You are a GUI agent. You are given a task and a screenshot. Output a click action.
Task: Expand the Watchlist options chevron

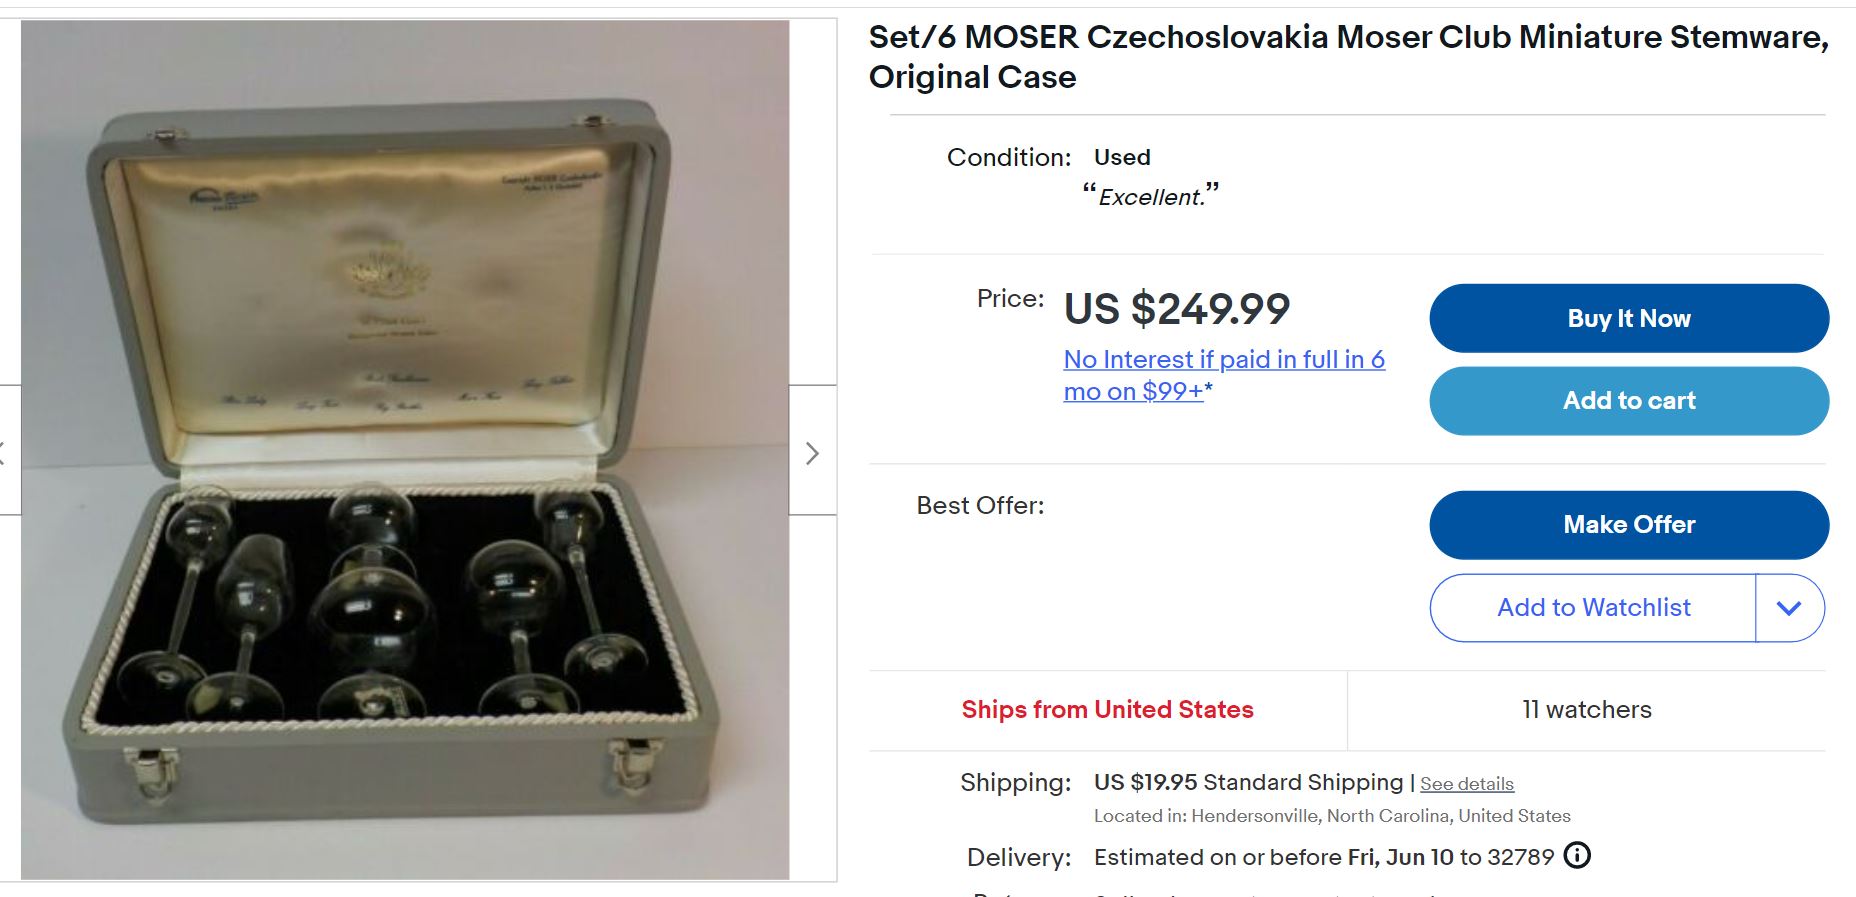coord(1791,607)
